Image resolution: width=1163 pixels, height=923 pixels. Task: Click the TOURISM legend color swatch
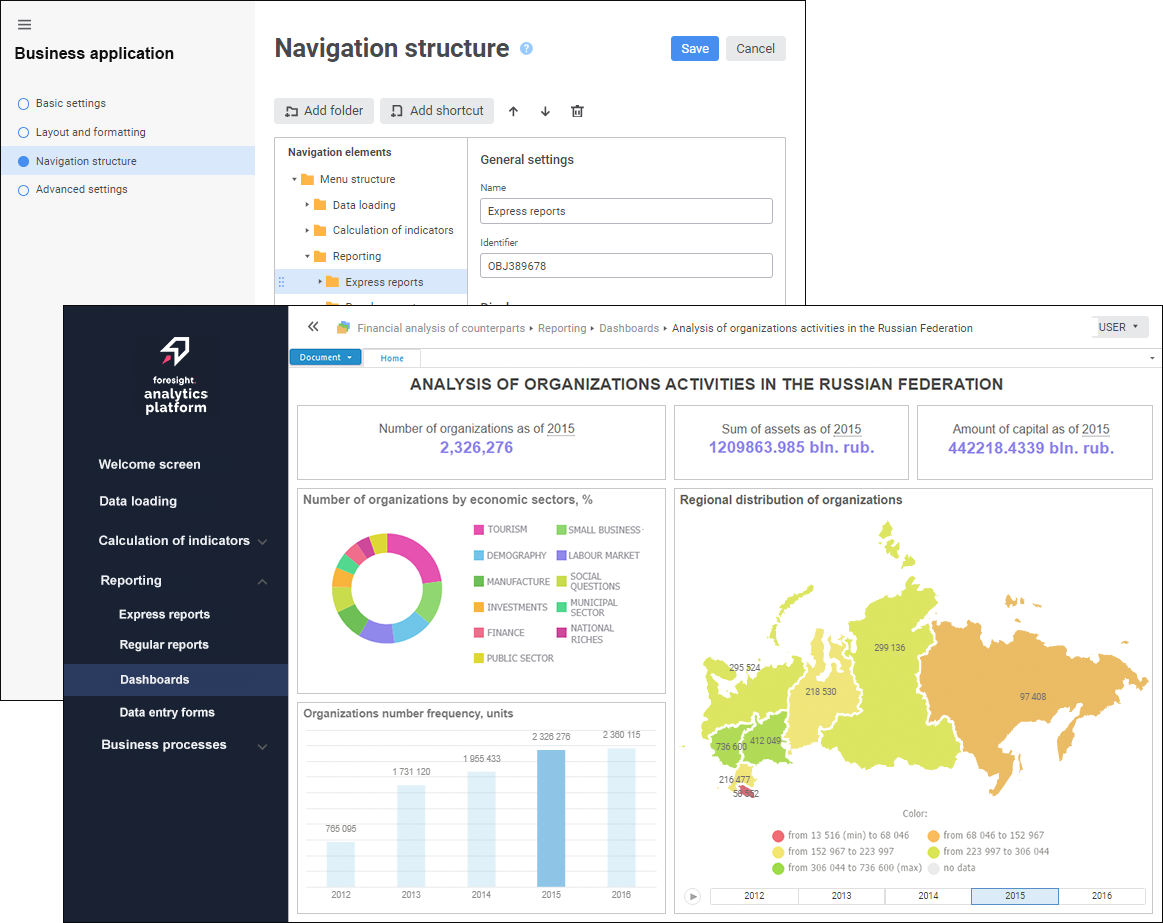click(478, 530)
